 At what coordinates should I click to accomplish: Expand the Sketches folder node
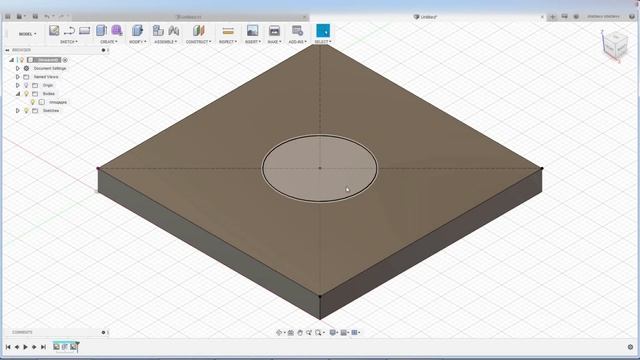[18, 111]
